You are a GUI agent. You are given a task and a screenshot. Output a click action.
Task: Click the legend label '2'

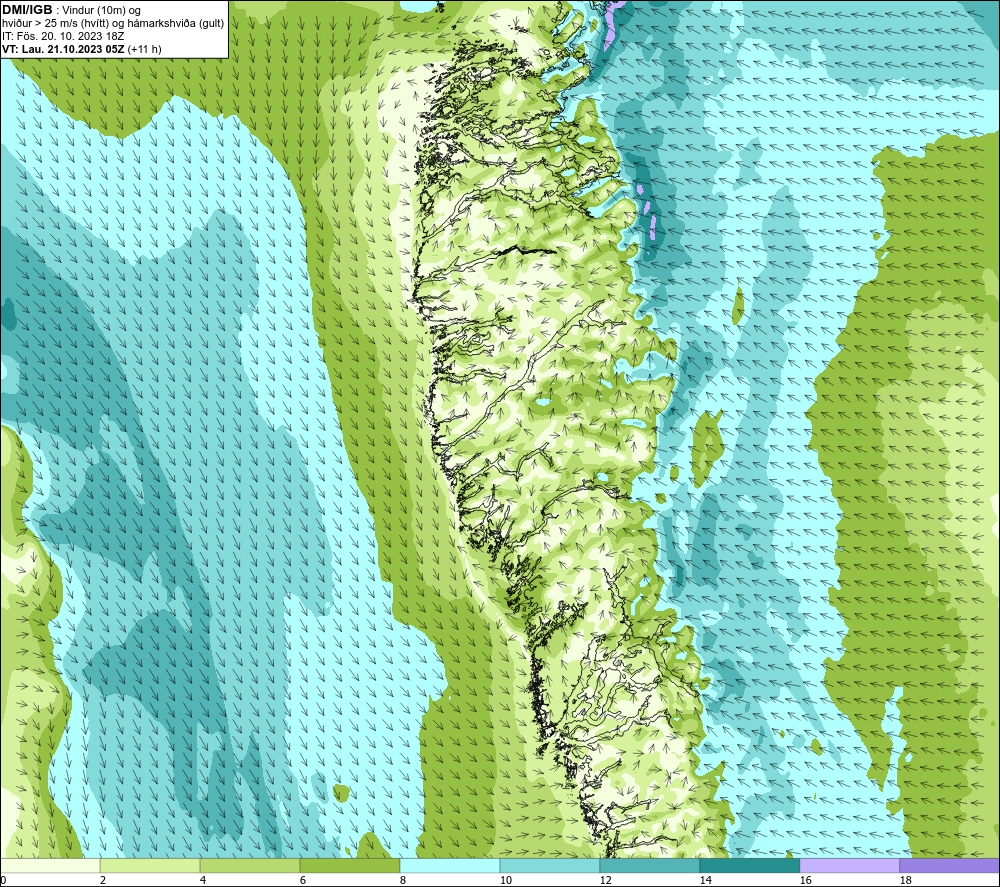pos(103,881)
